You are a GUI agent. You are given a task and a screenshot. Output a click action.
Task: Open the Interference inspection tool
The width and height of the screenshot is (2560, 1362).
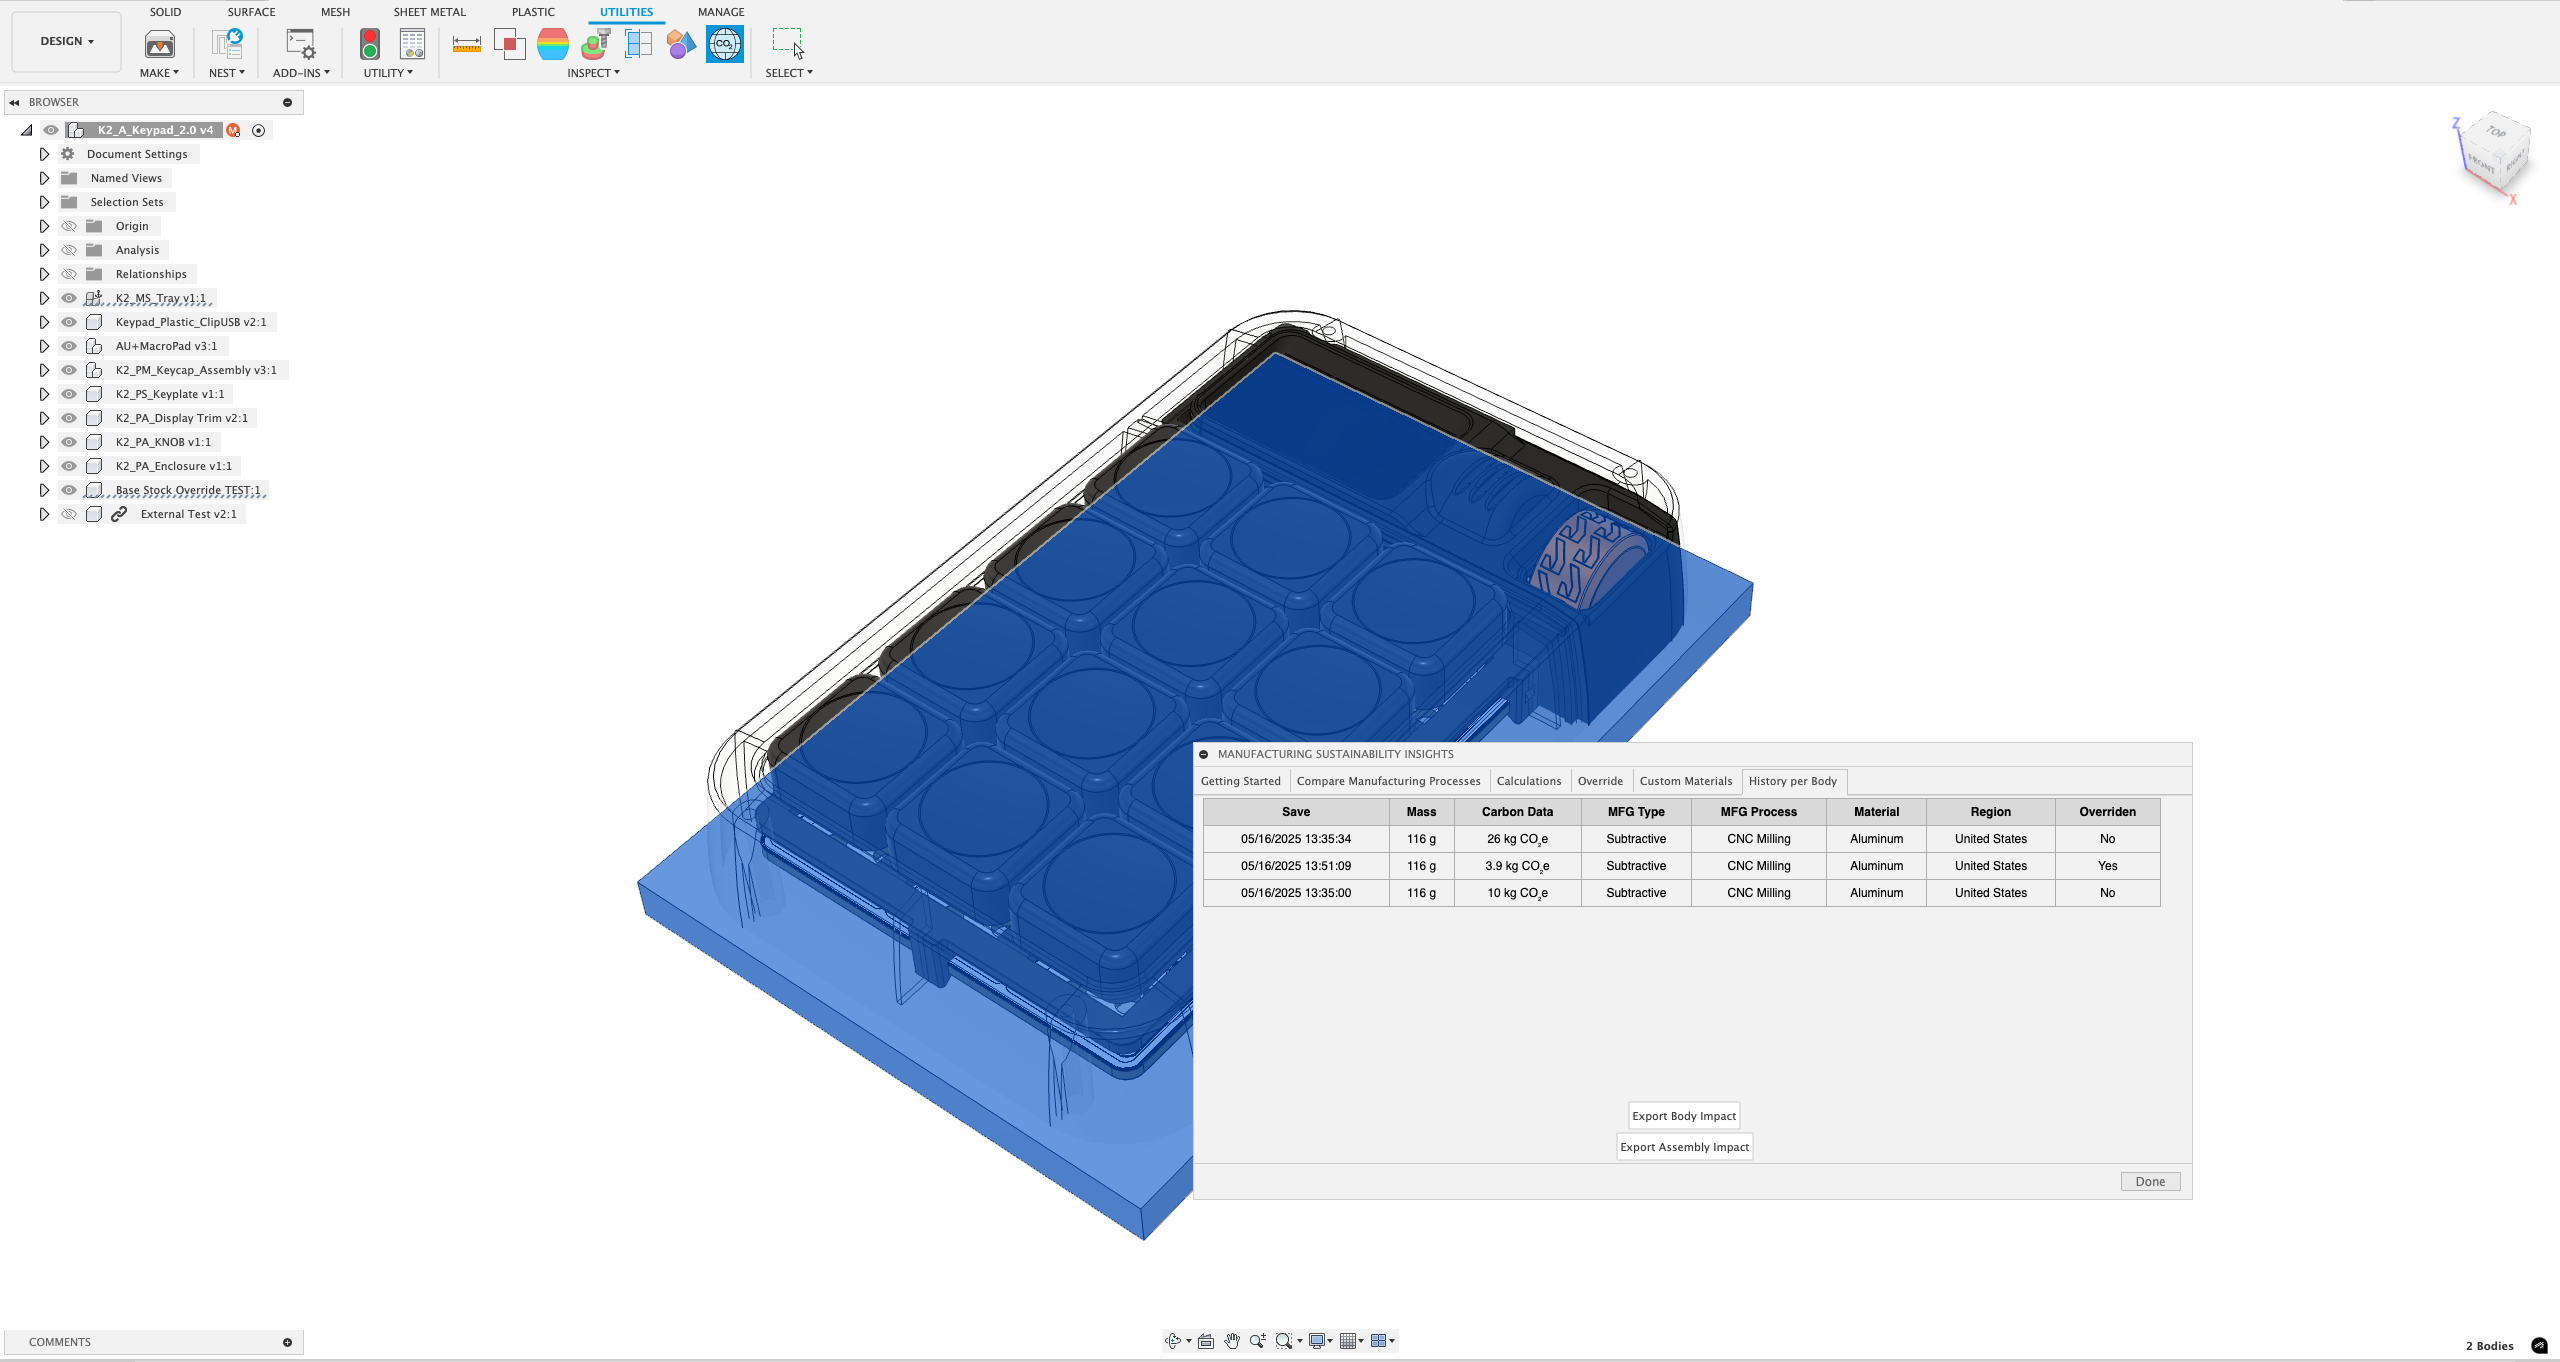tap(509, 44)
